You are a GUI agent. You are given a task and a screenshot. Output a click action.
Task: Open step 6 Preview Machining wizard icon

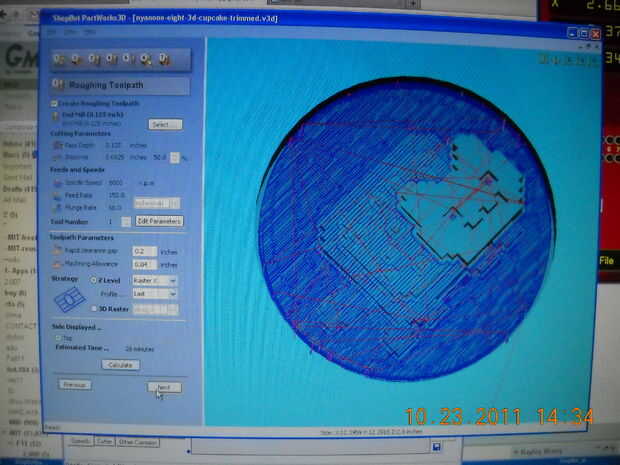(146, 60)
